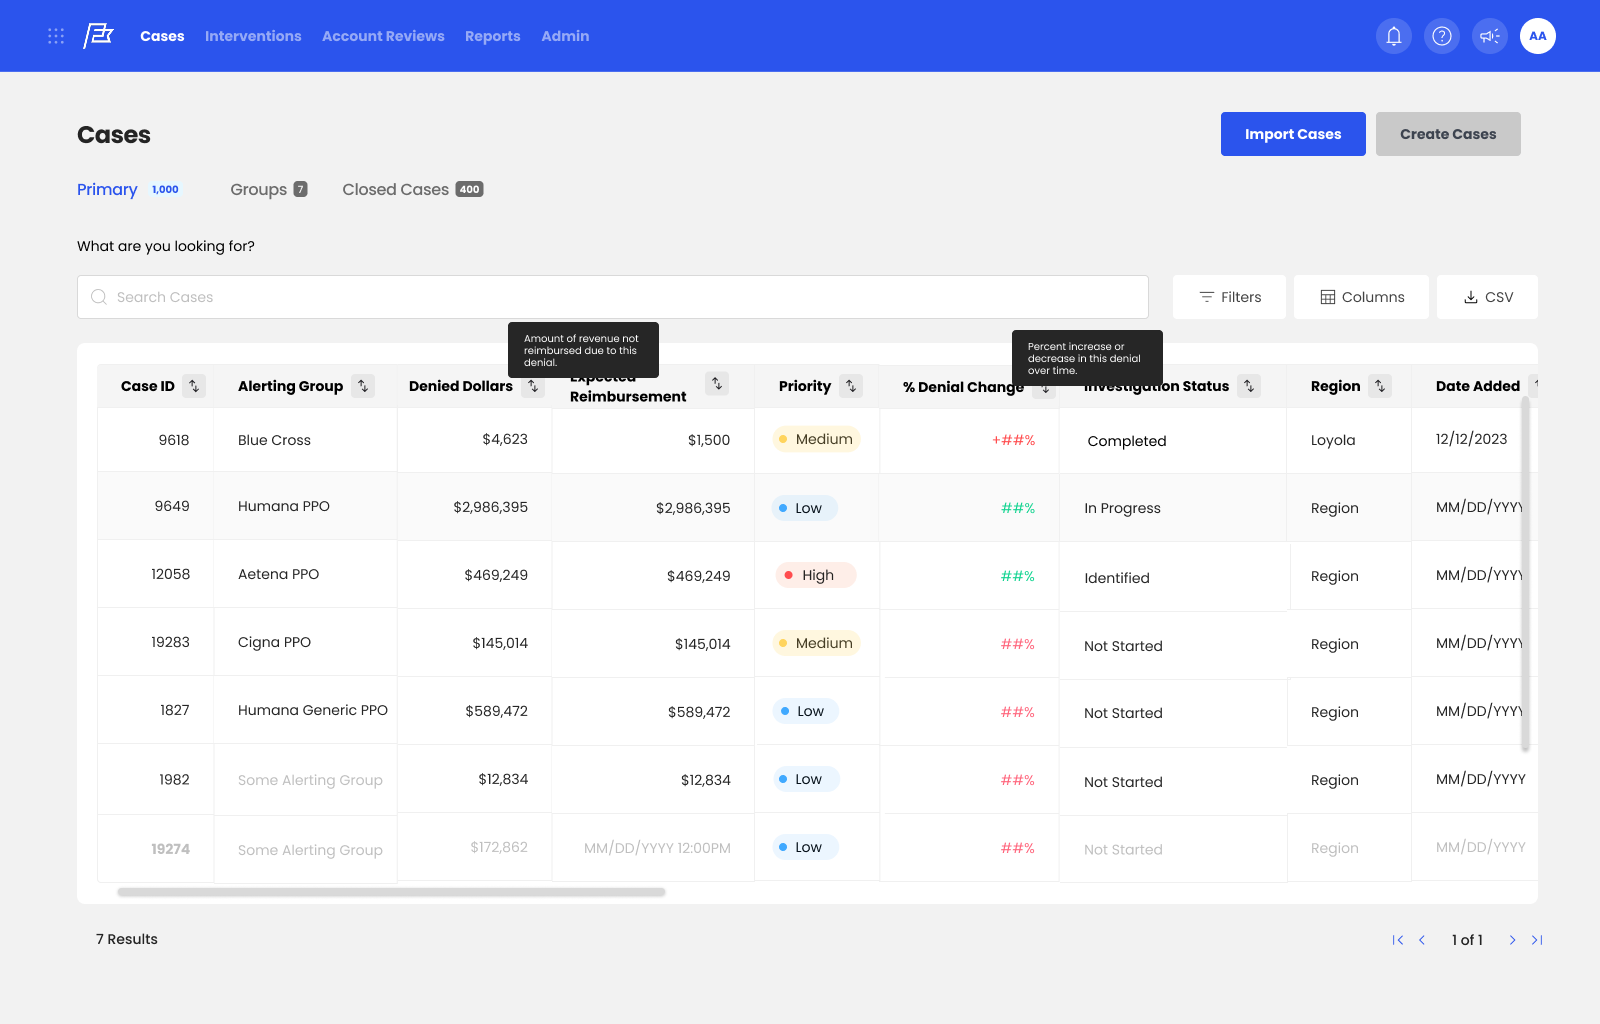The height and width of the screenshot is (1024, 1600).
Task: Open the app grid launcher icon
Action: coord(56,36)
